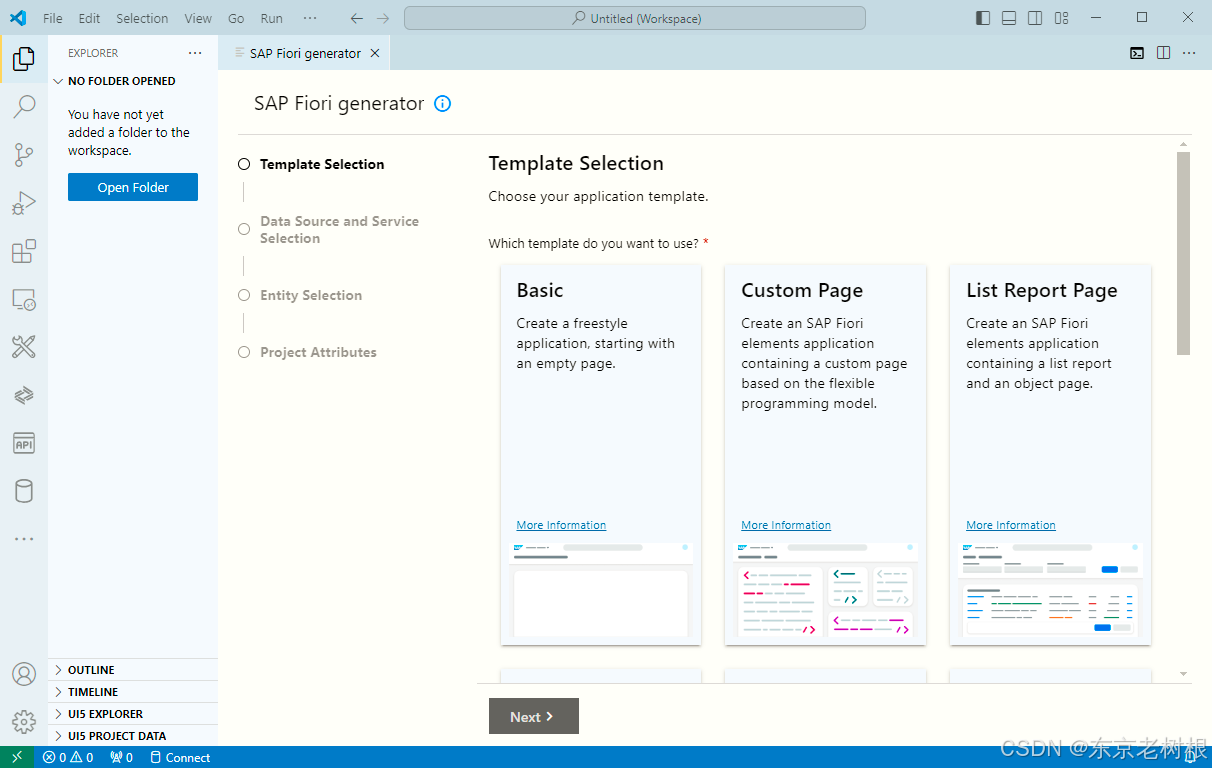Screen dimensions: 1212x768
Task: Expand the Timeline section
Action: coord(133,692)
